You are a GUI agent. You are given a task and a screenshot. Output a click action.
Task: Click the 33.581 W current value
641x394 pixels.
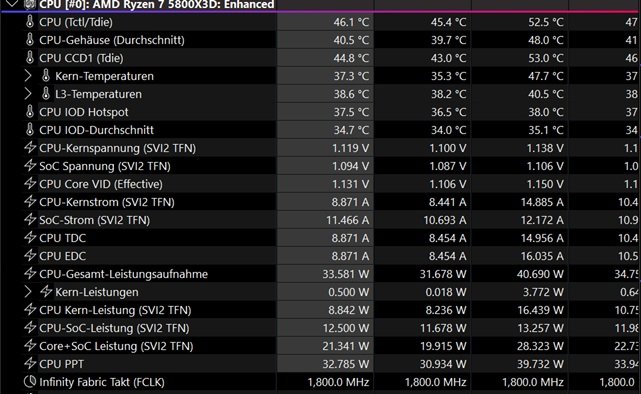point(346,274)
